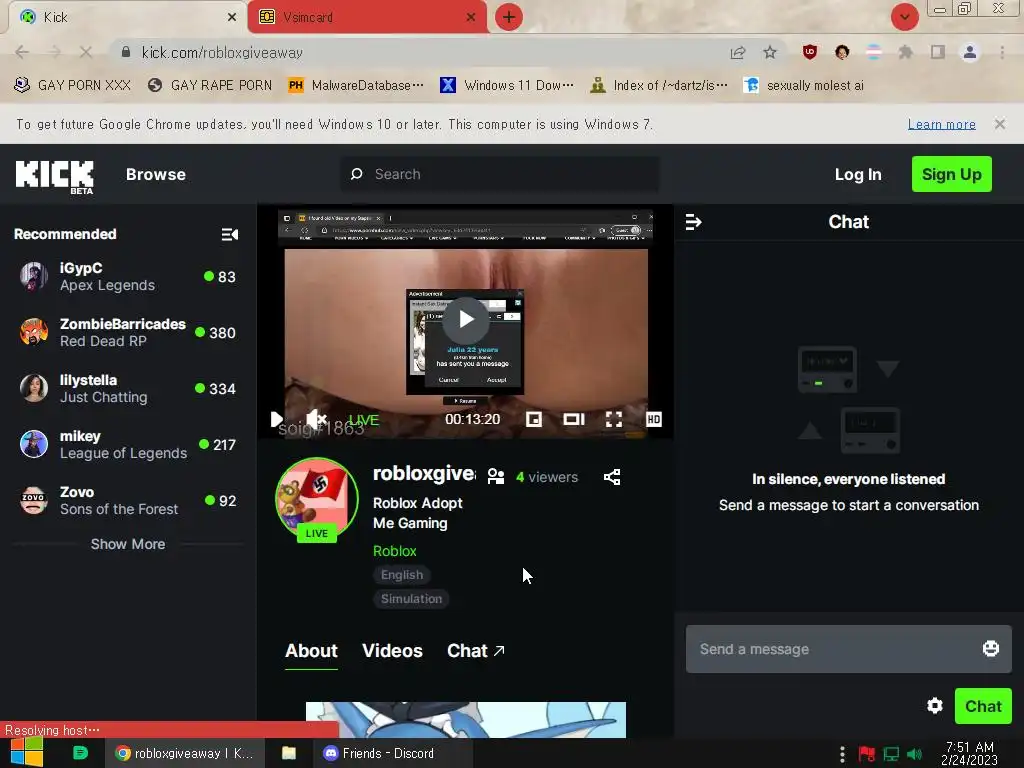Click the system volume tray icon
Image resolution: width=1024 pixels, height=768 pixels.
click(914, 754)
